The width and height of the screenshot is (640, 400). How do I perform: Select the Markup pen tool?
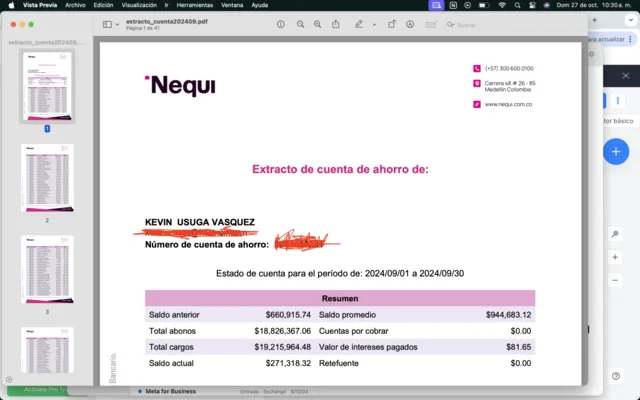point(359,23)
